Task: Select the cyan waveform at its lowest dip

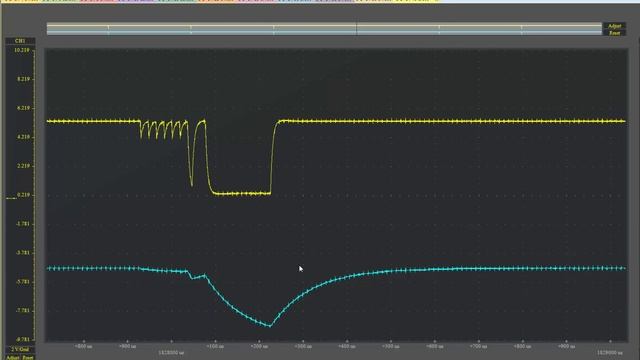Action: tap(269, 325)
